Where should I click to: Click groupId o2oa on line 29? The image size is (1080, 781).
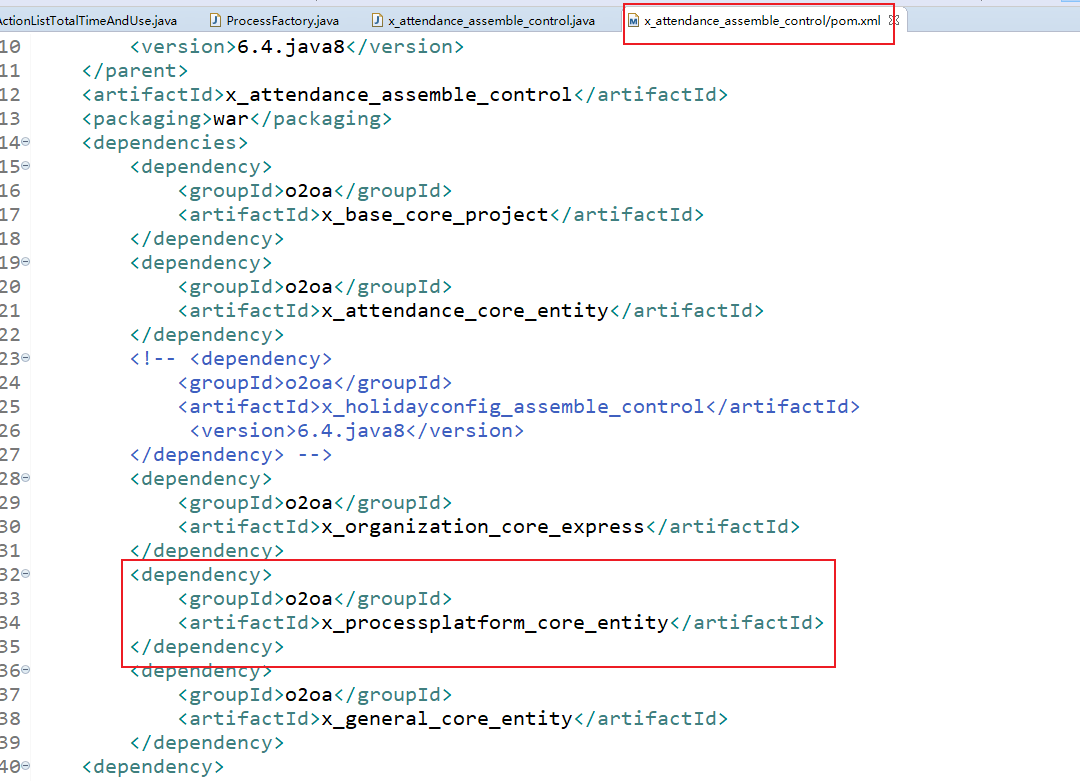(315, 503)
